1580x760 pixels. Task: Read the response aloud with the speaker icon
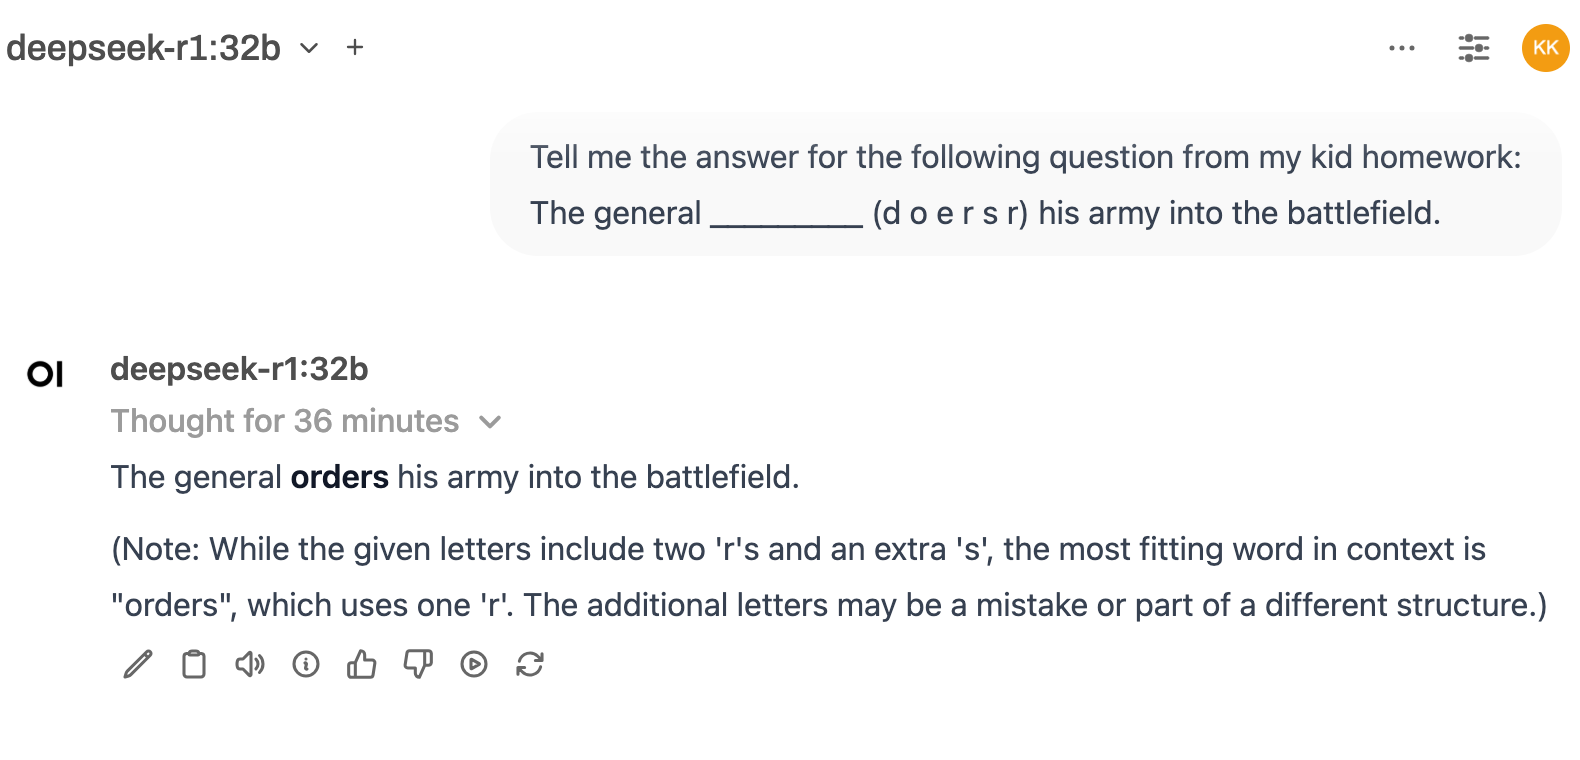point(250,664)
